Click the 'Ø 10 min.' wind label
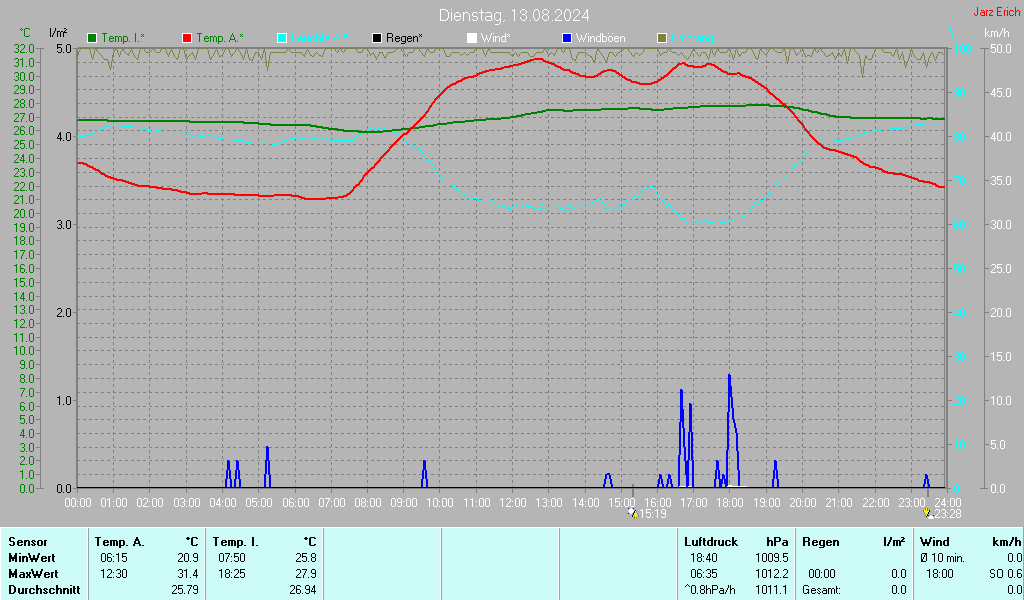Viewport: 1024px width, 600px height. point(942,558)
